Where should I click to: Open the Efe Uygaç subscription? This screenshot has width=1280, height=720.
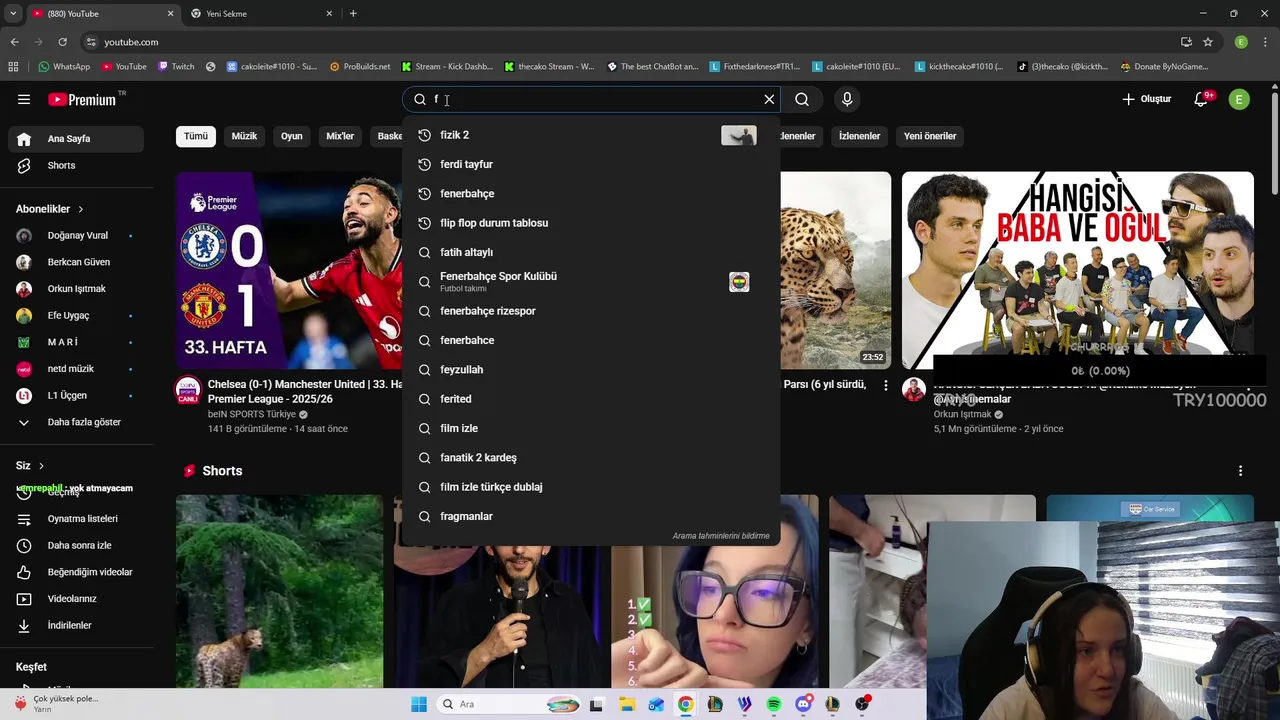(x=76, y=315)
